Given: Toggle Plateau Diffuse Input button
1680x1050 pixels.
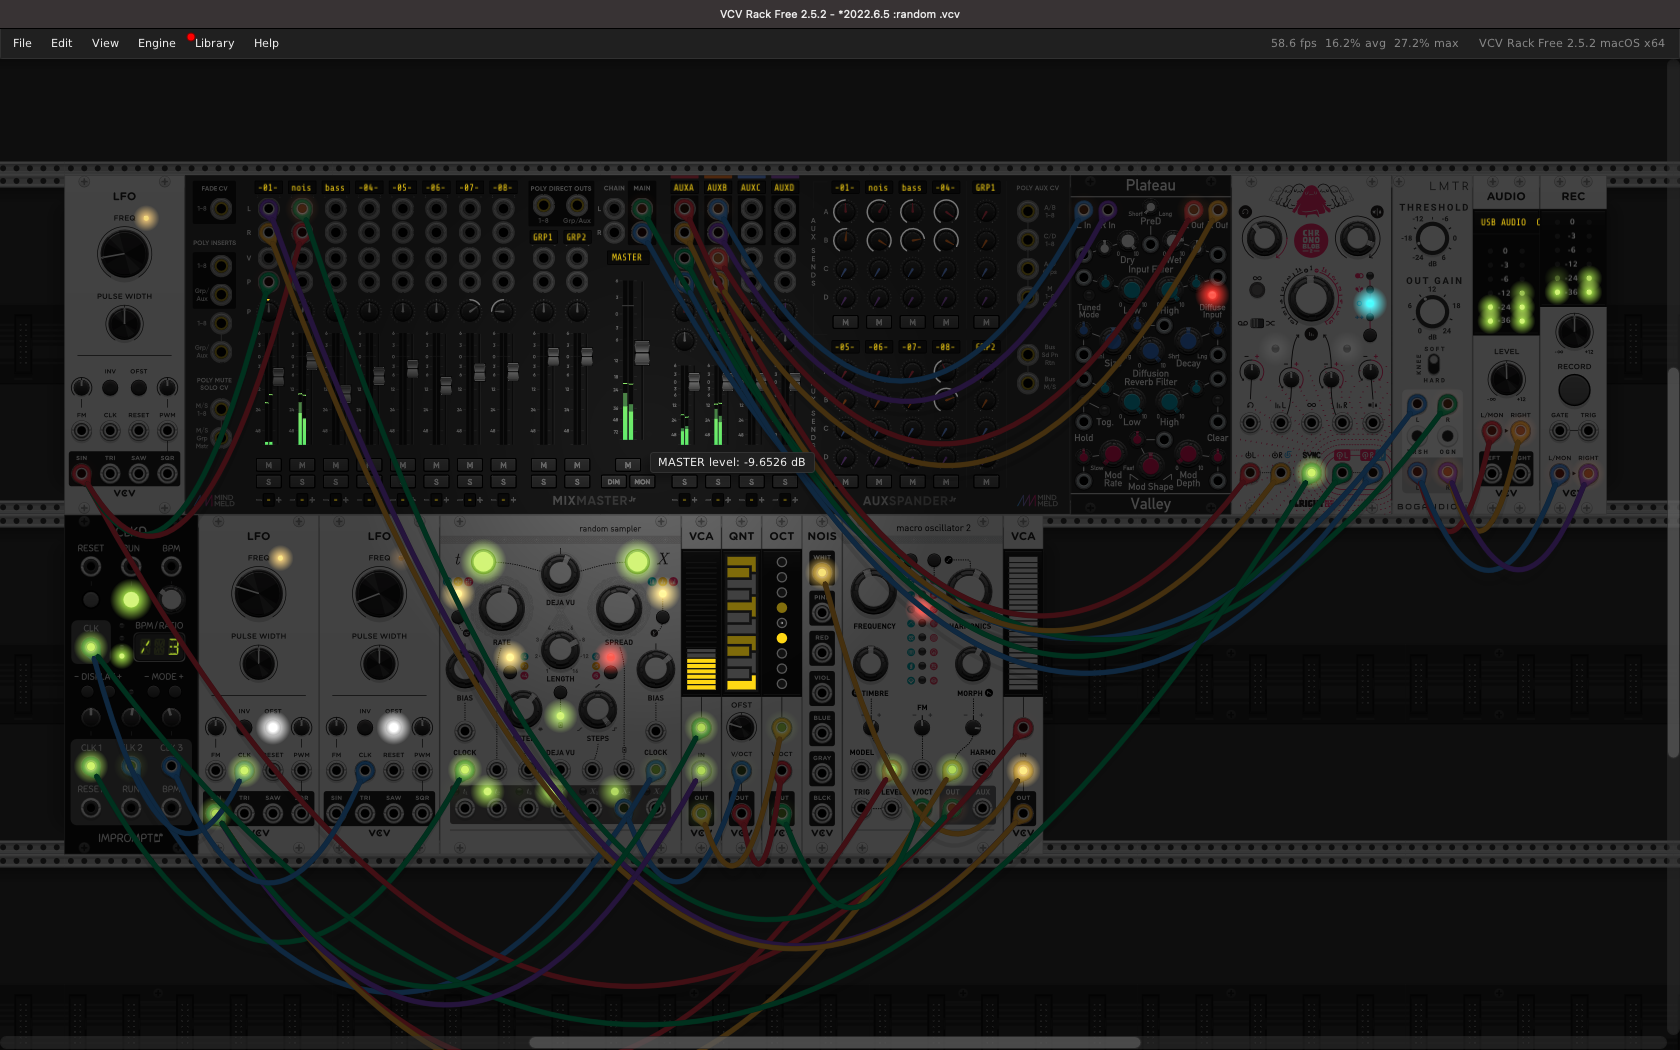Looking at the screenshot, I should pos(1211,295).
